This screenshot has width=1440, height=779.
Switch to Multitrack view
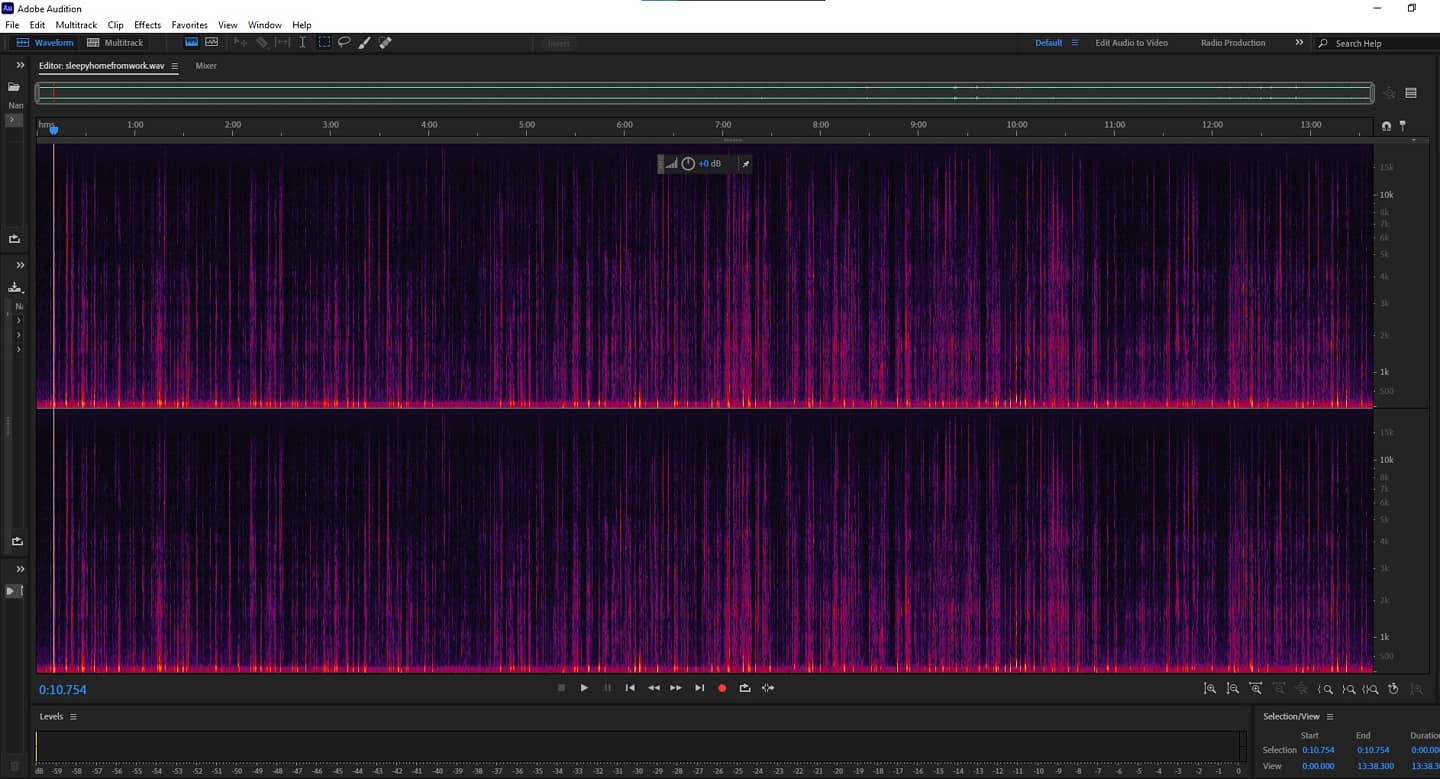pos(115,43)
